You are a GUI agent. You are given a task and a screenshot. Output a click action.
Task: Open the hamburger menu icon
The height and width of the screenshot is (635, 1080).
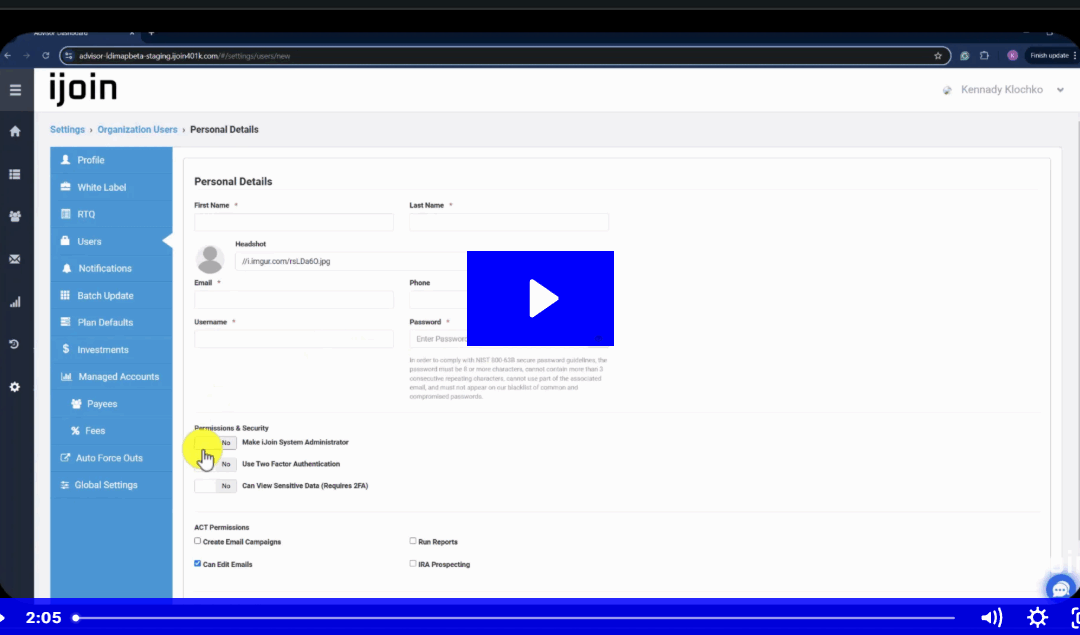point(15,90)
